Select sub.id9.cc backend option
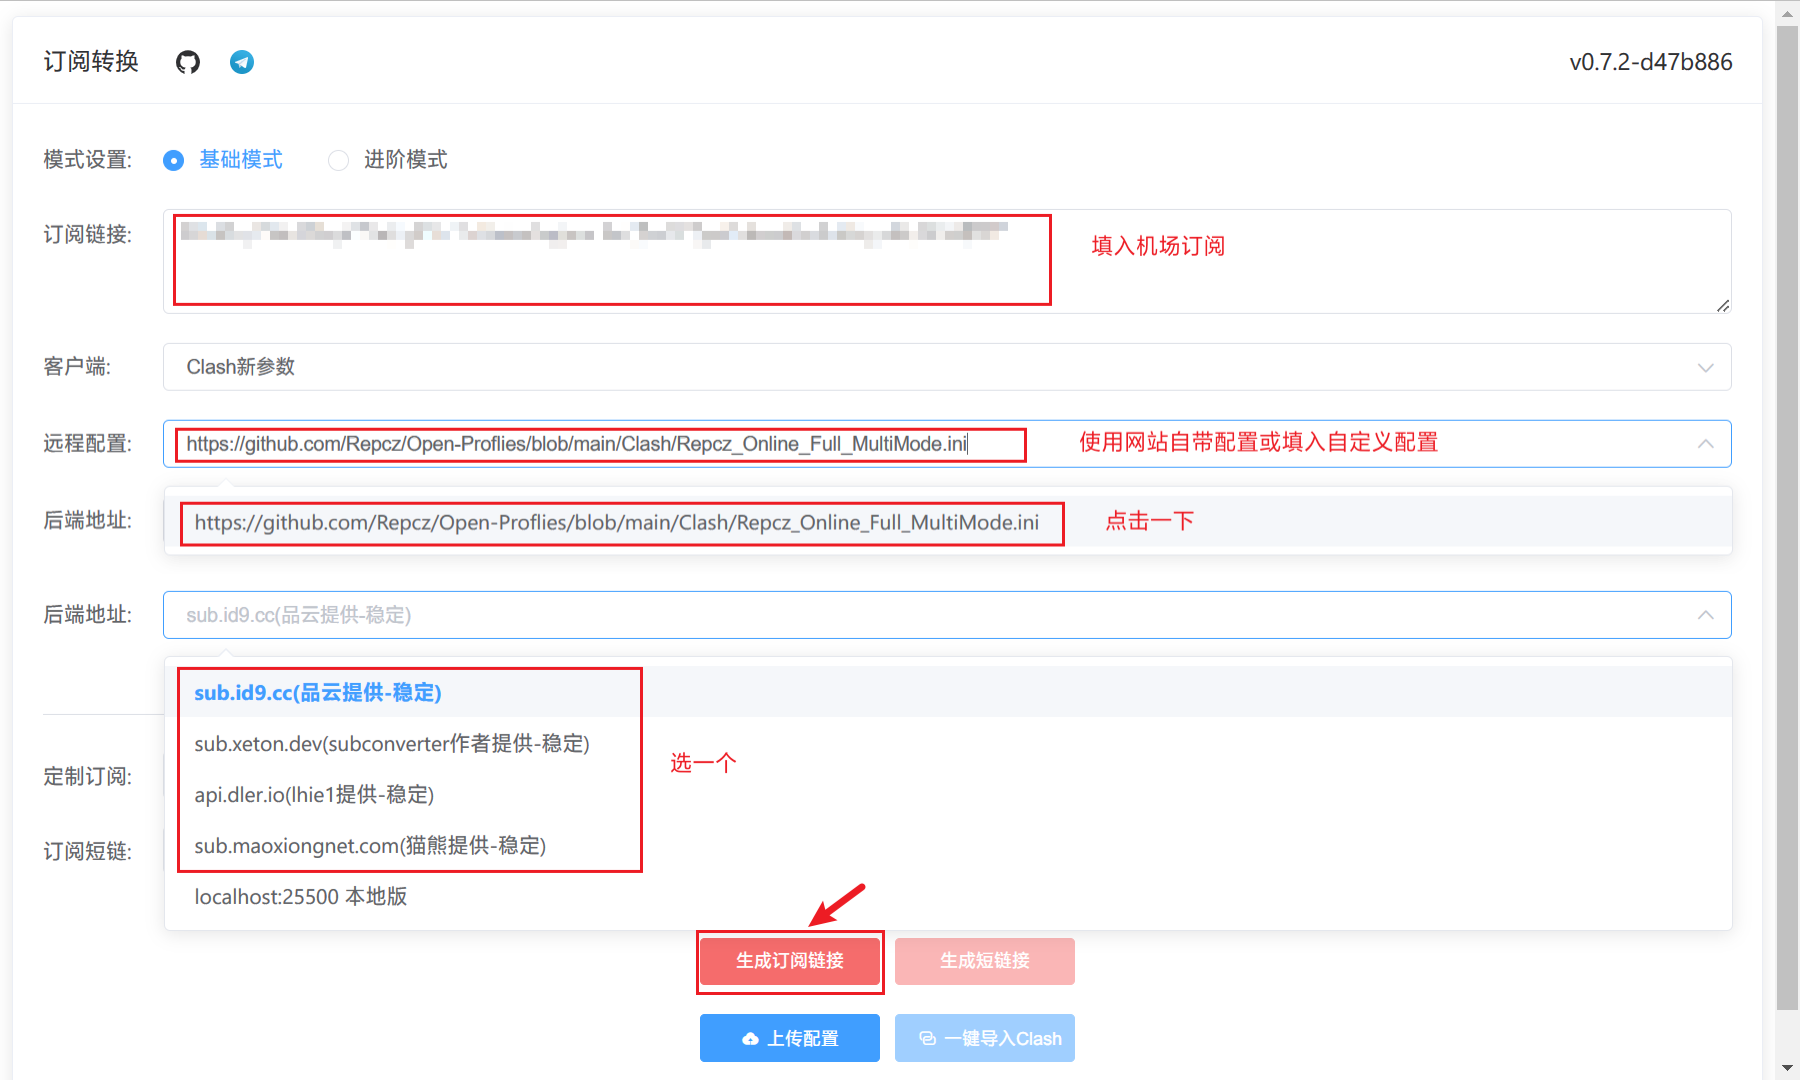1800x1080 pixels. pyautogui.click(x=318, y=693)
